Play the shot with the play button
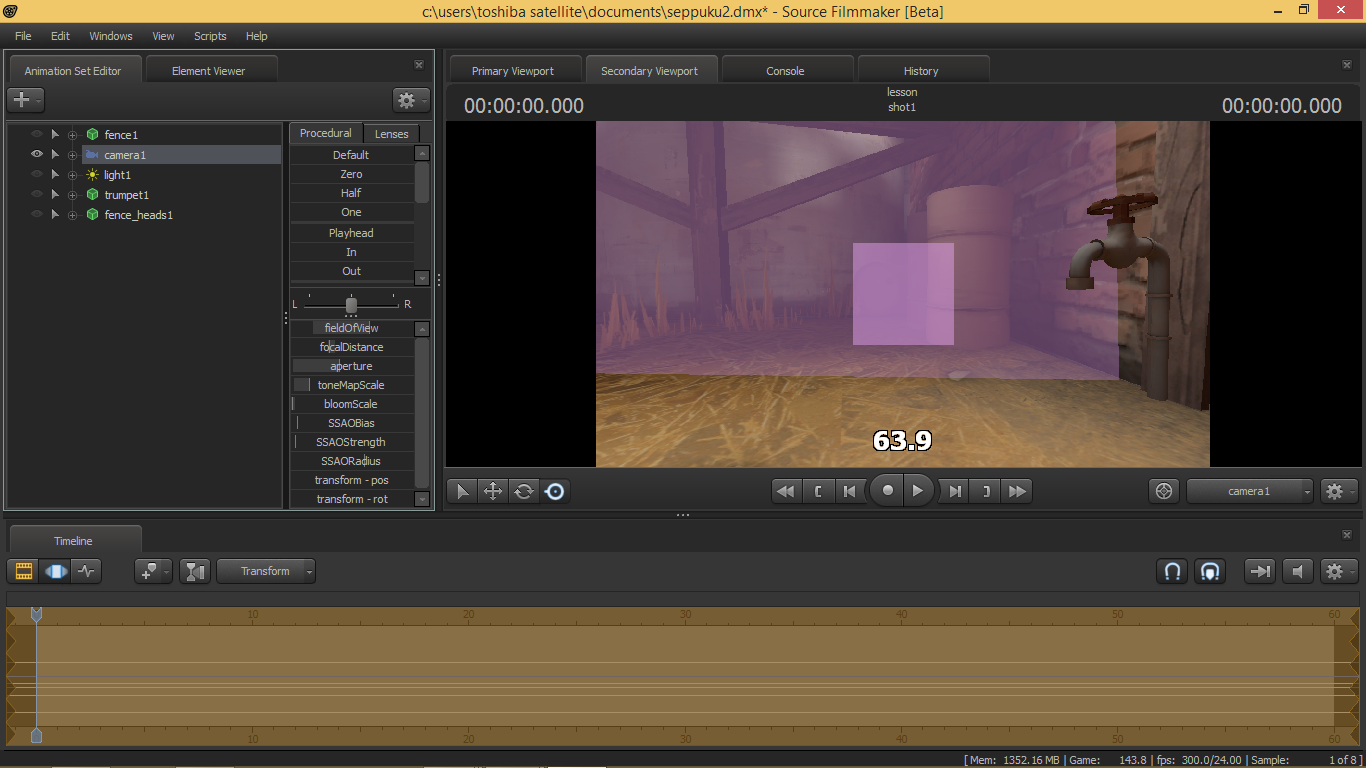The image size is (1366, 768). tap(918, 491)
